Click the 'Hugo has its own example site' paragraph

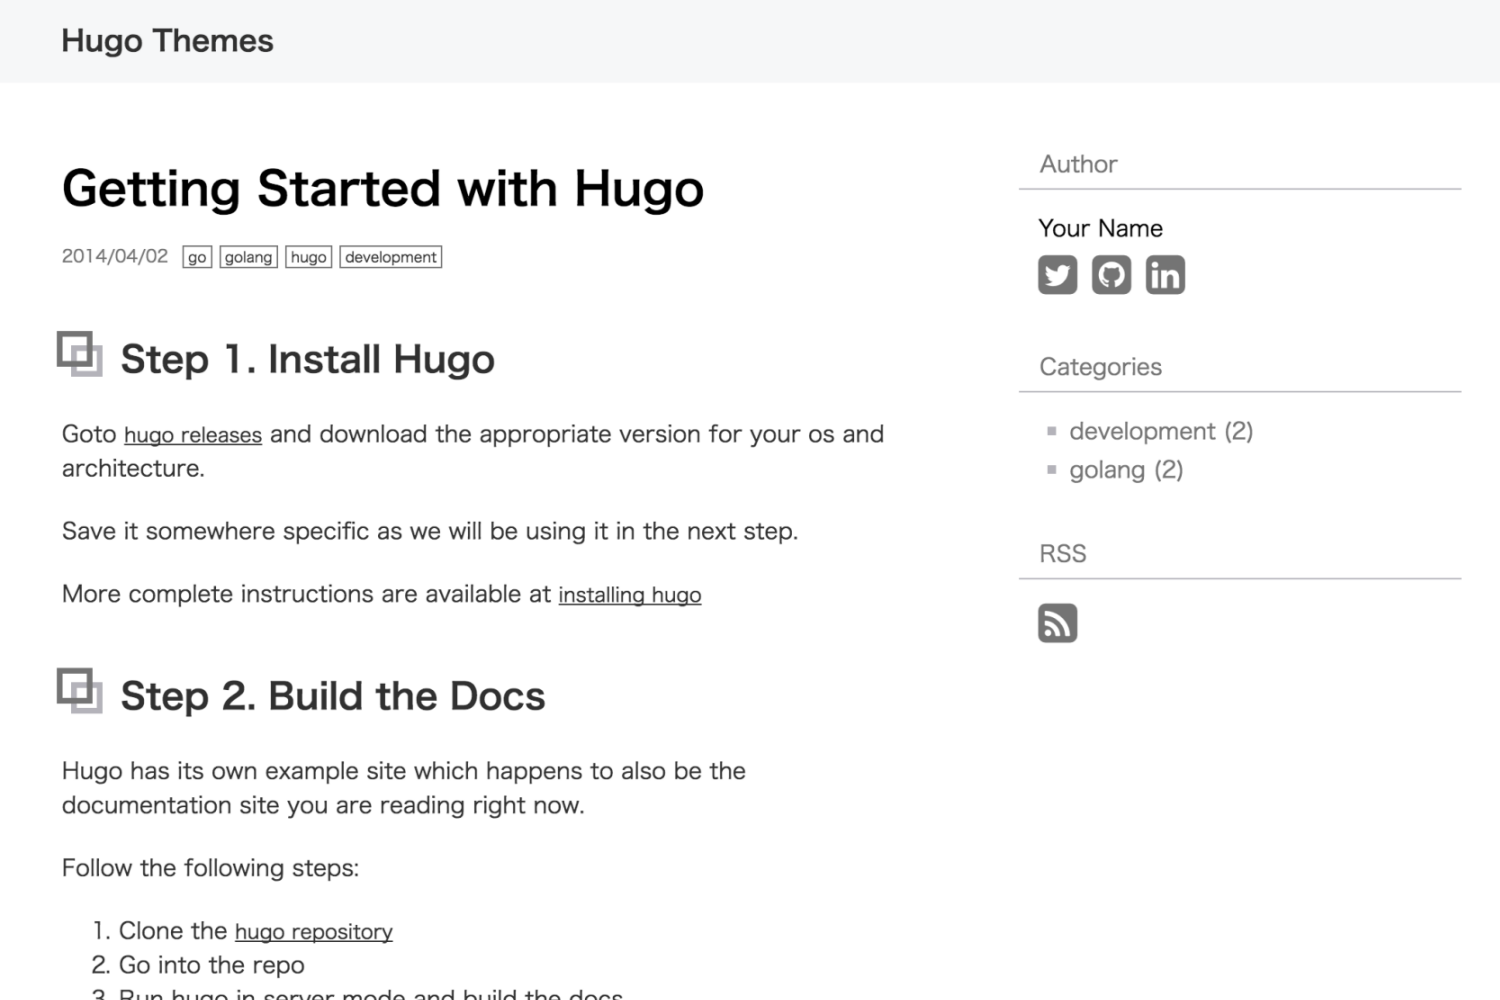pos(404,788)
